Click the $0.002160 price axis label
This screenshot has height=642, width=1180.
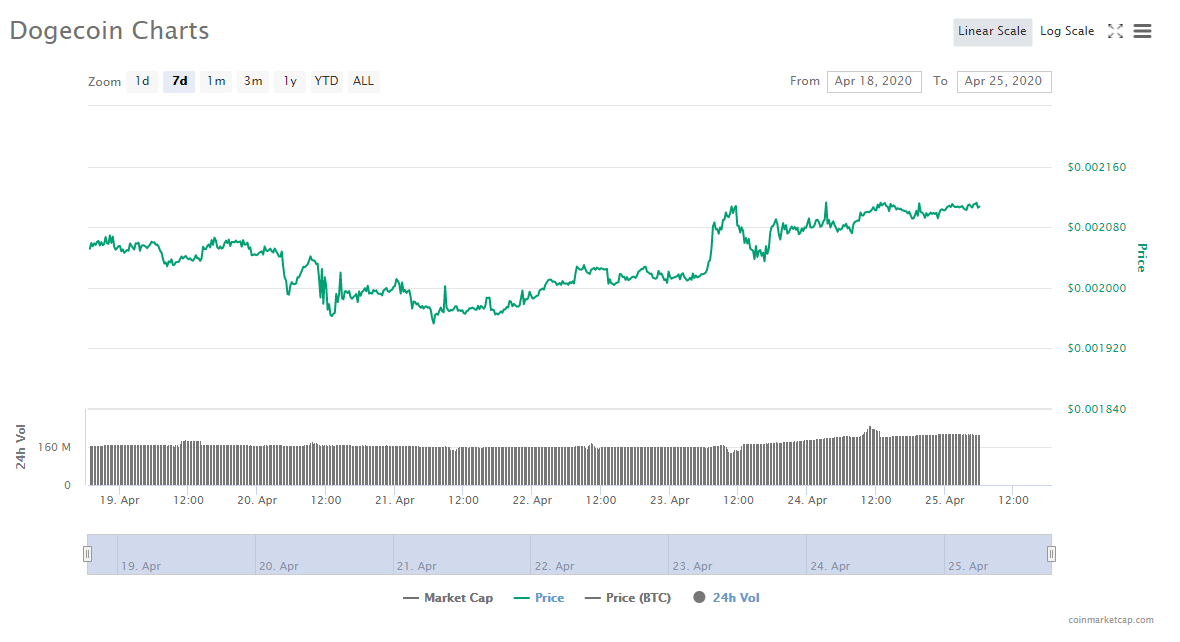(1096, 167)
